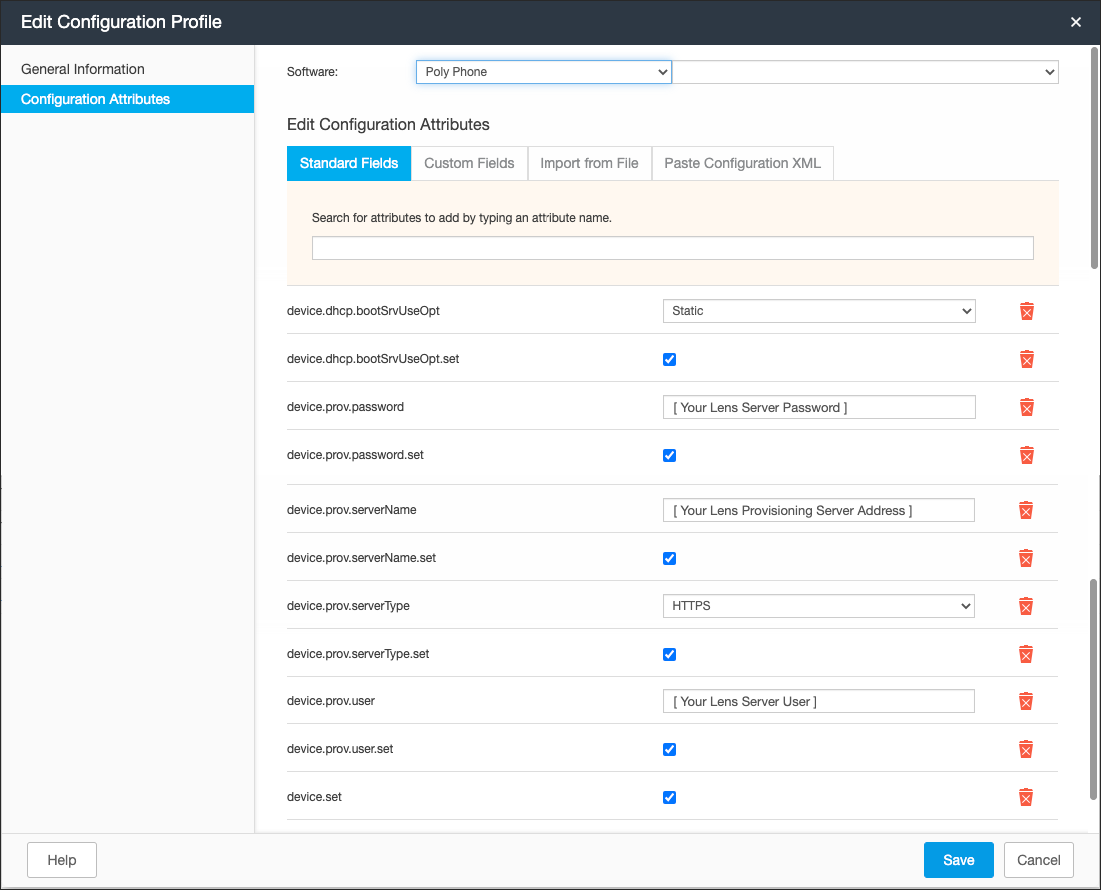The height and width of the screenshot is (890, 1101).
Task: Toggle the device.set checkbox
Action: click(x=669, y=797)
